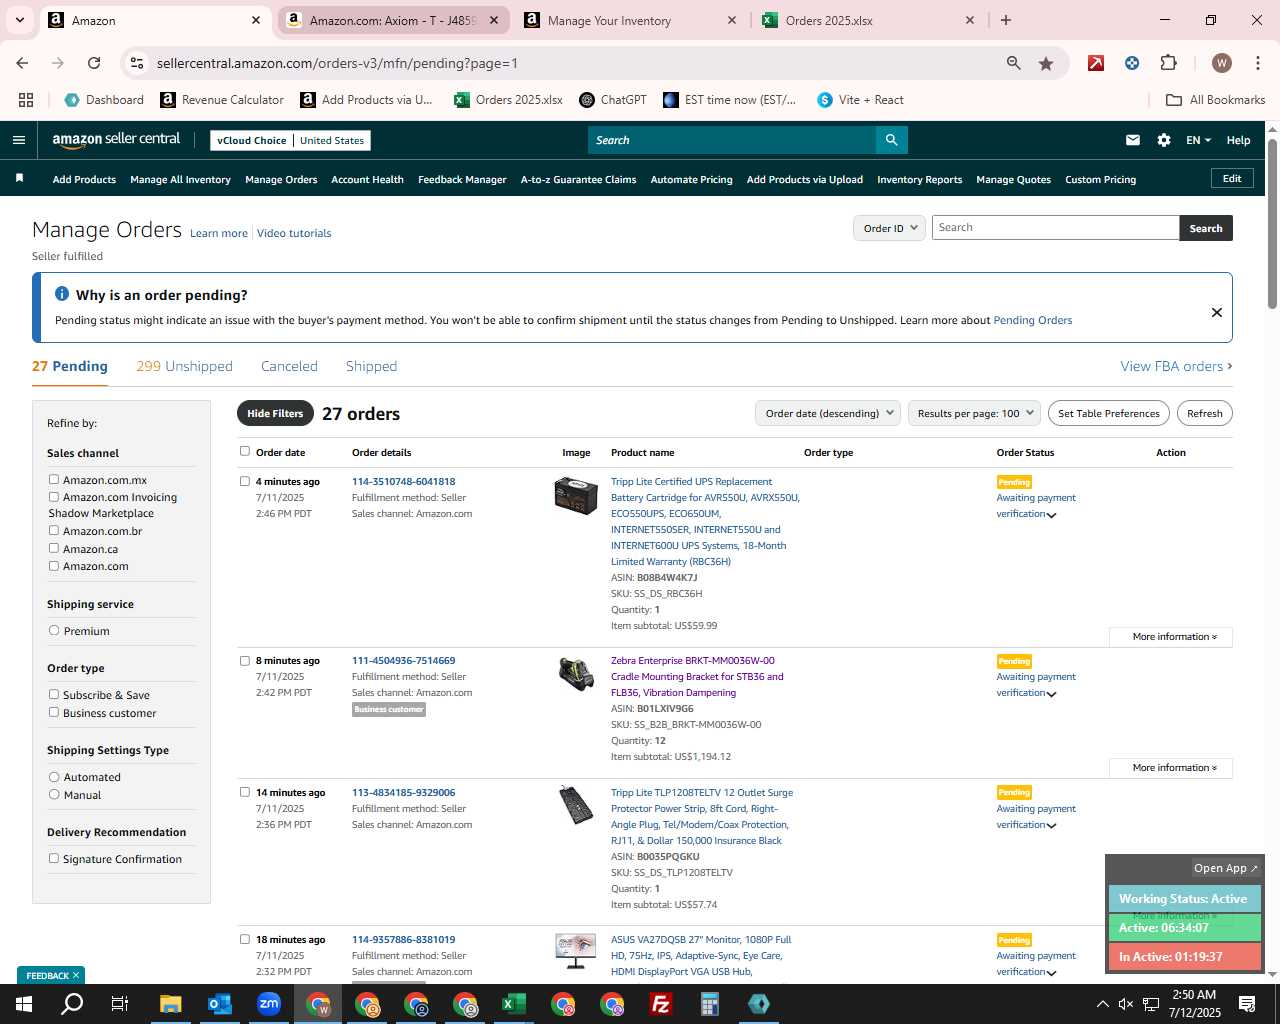Screen dimensions: 1280x1024
Task: Open the Order date (descending) sort dropdown
Action: pos(827,413)
